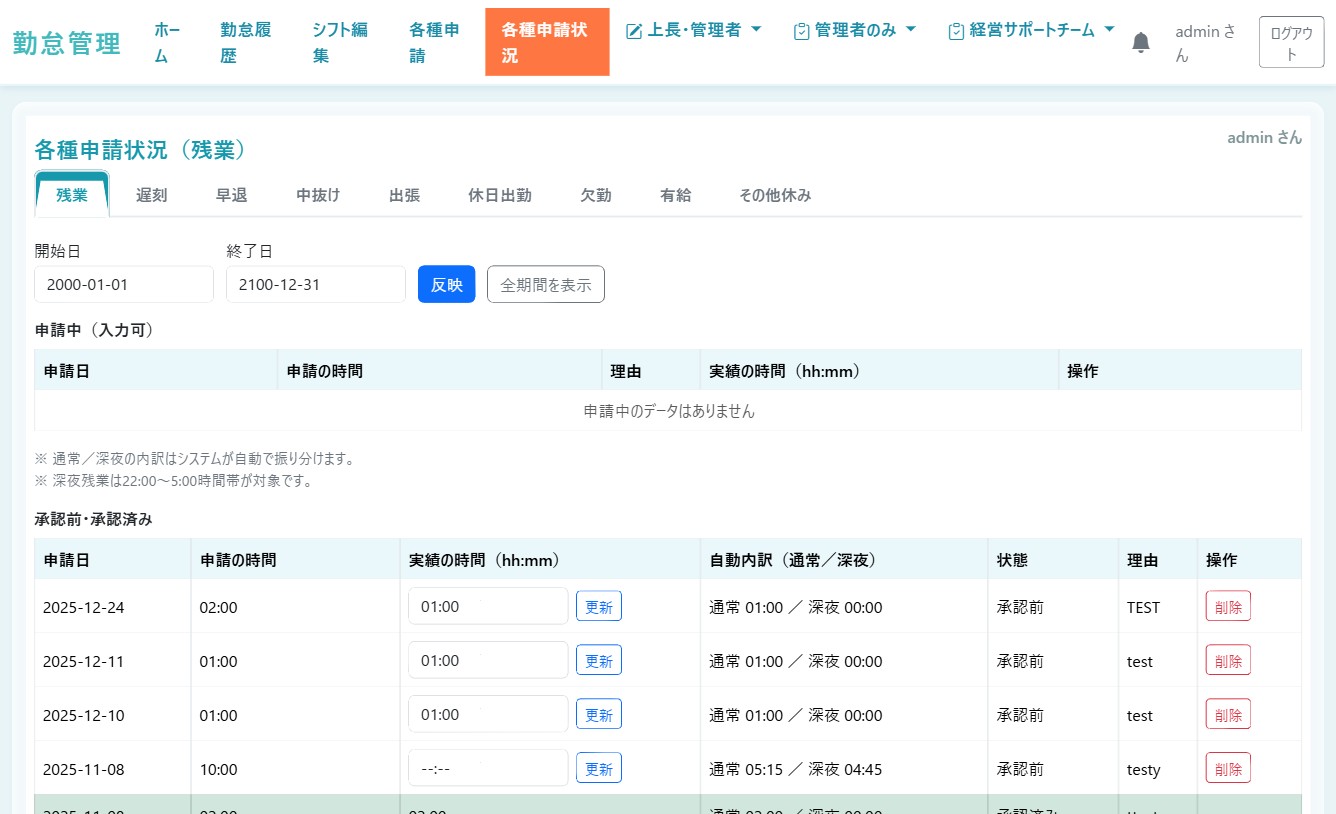Switch to the 遅刻 tab
This screenshot has width=1336, height=814.
tap(152, 195)
